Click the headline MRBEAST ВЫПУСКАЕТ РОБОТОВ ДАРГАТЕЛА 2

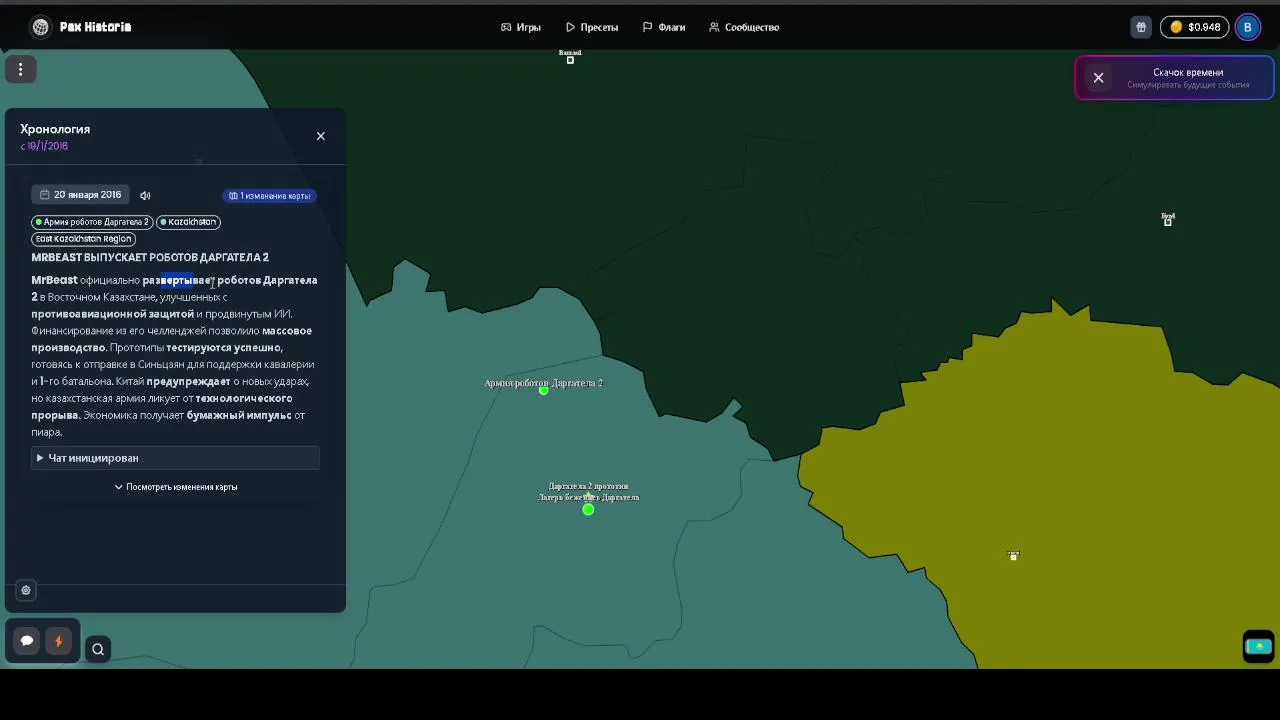point(150,257)
